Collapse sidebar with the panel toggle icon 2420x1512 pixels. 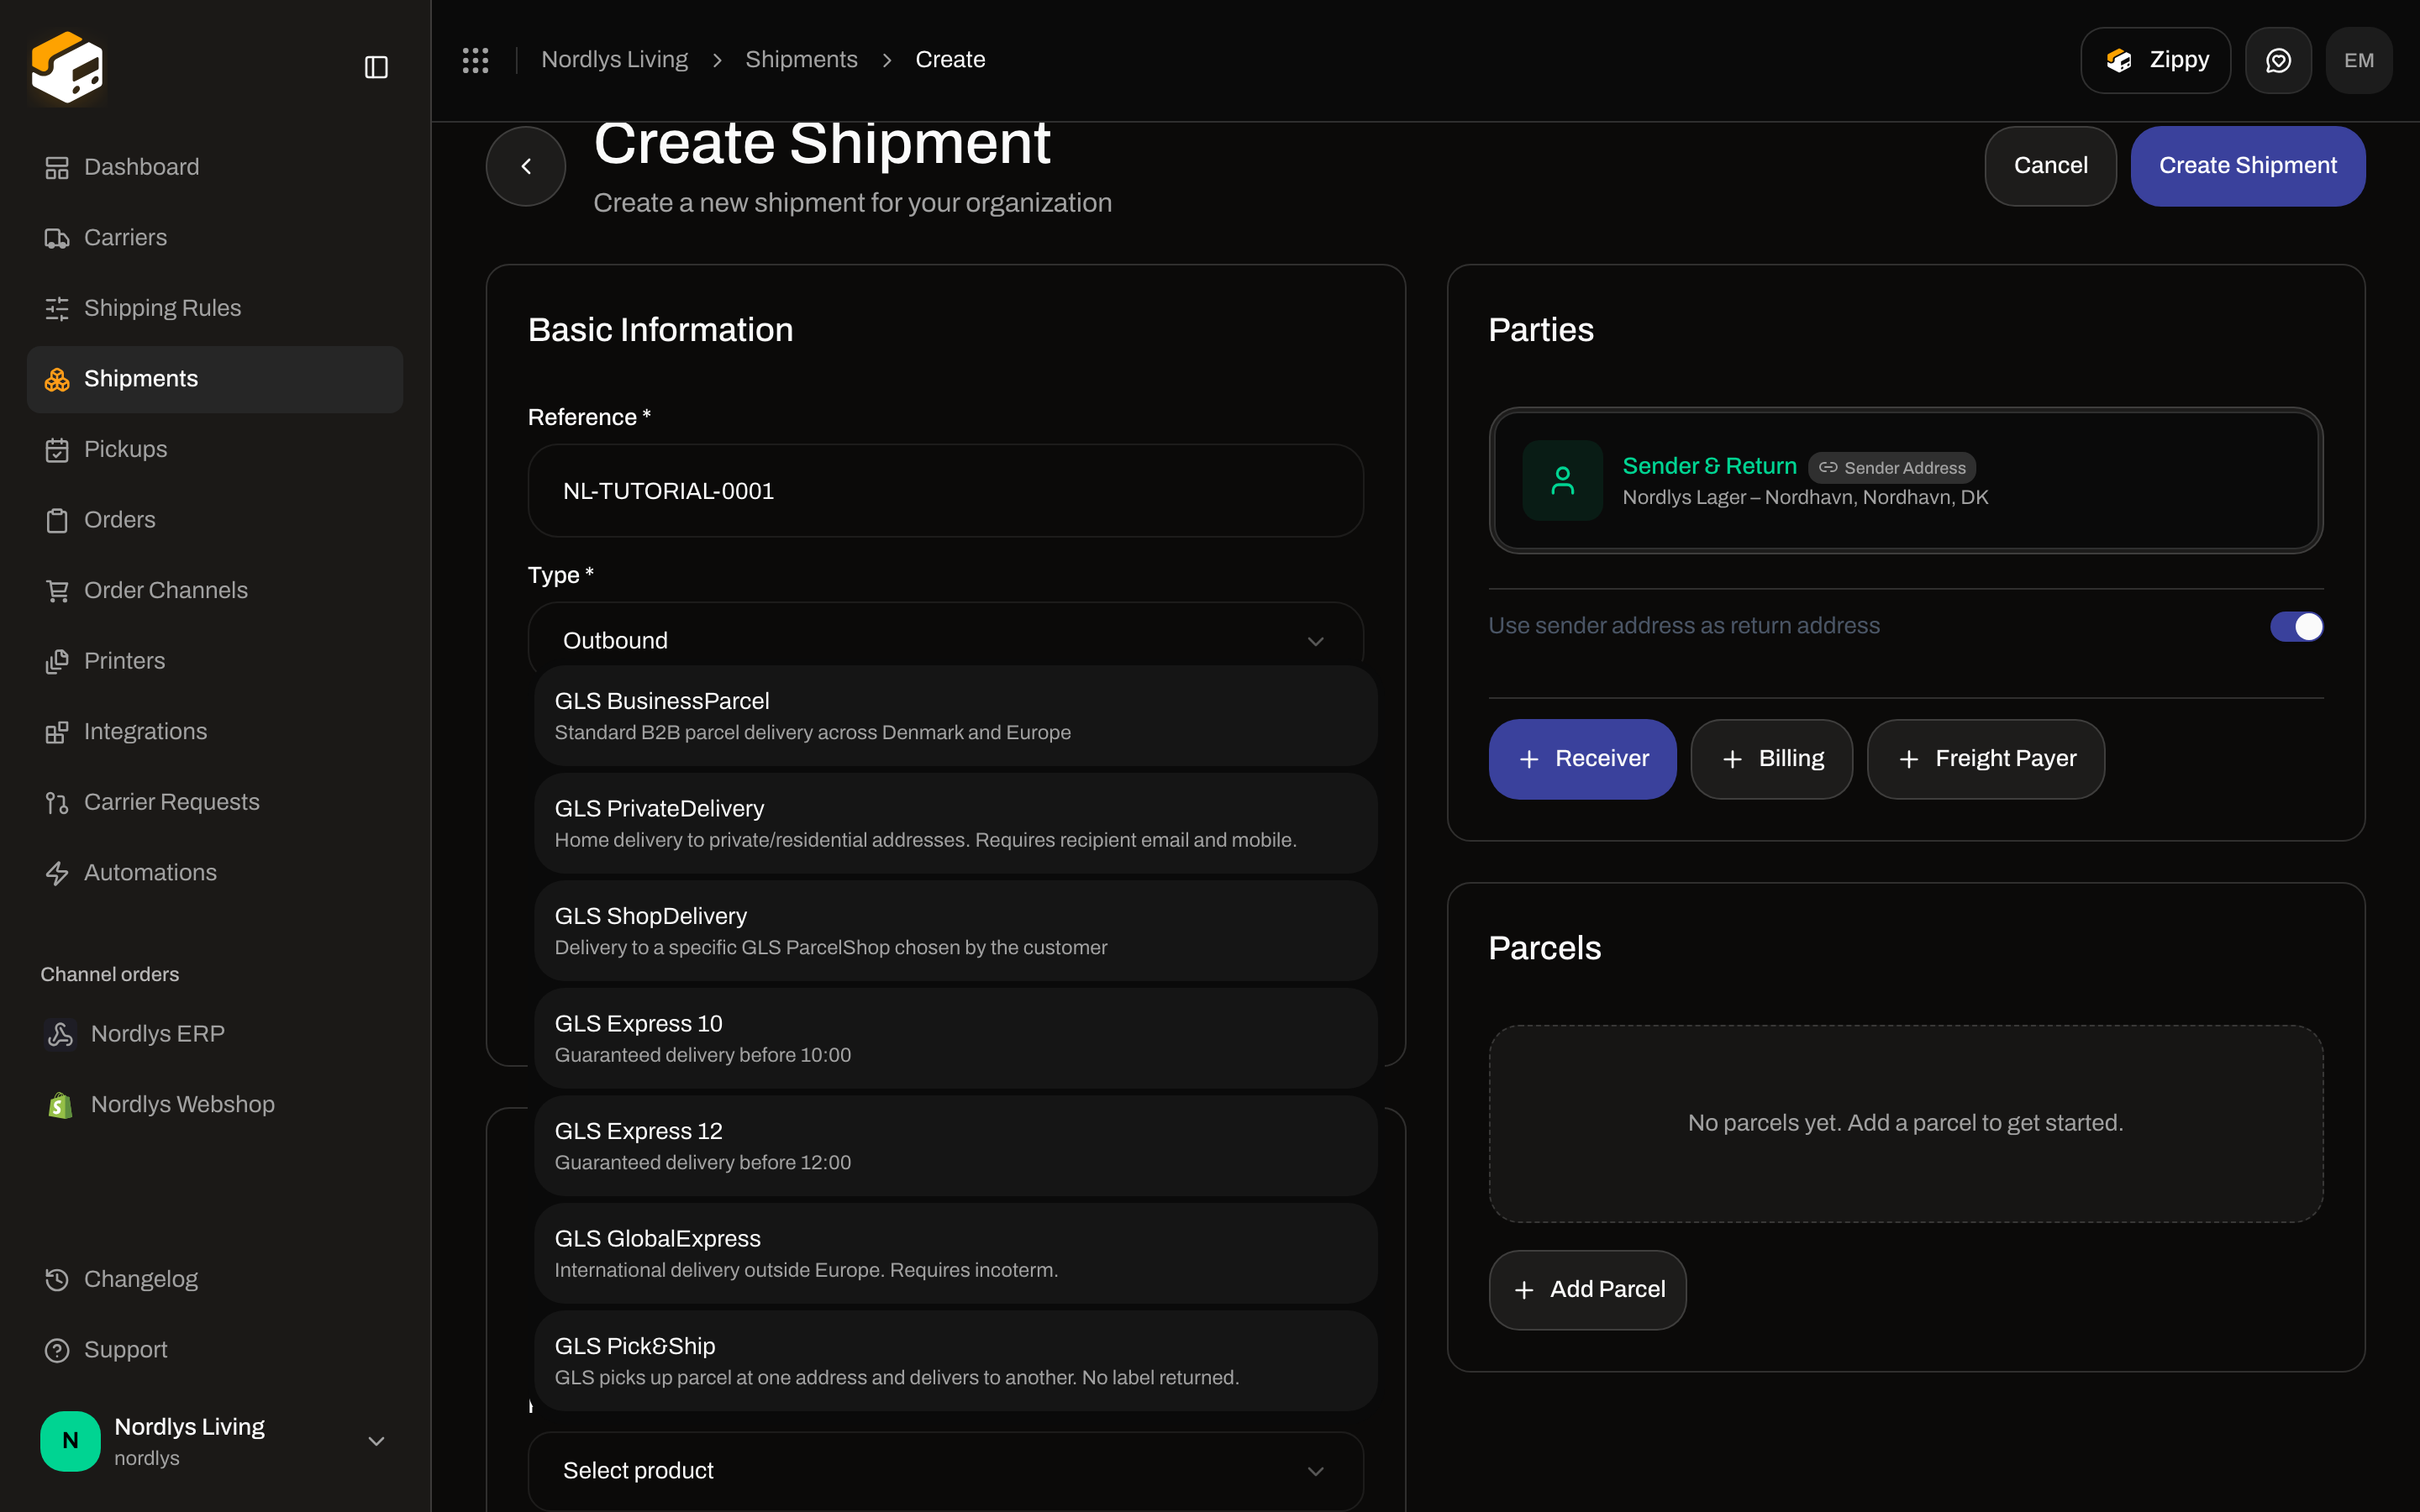[376, 67]
